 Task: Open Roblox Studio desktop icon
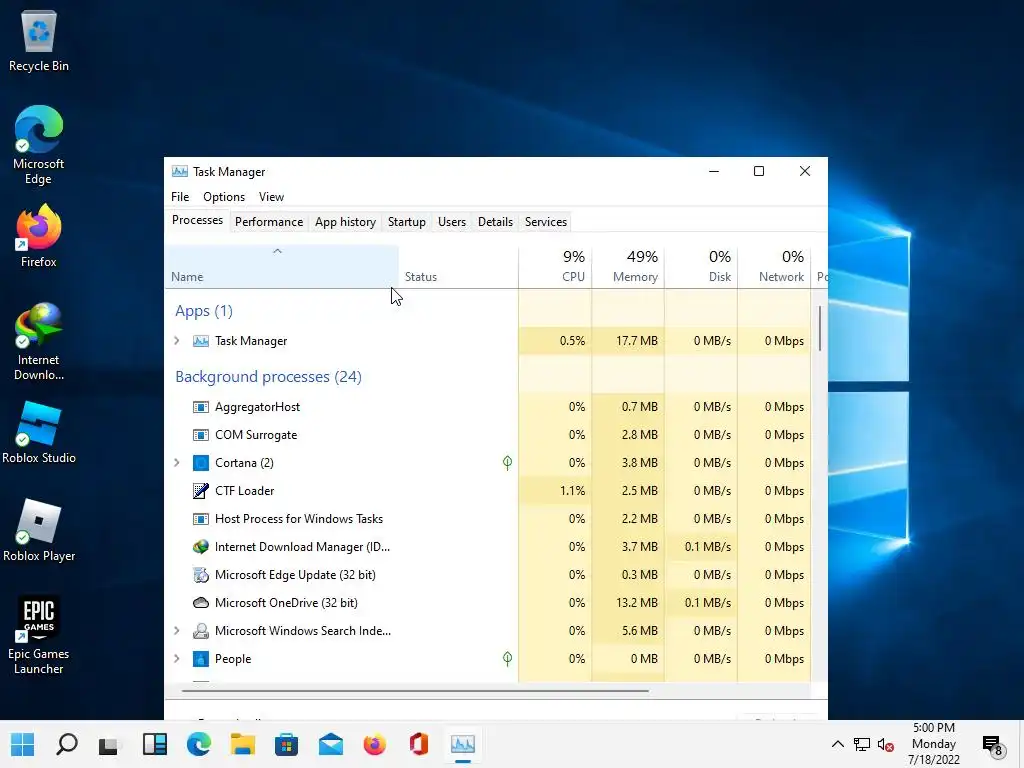coord(39,432)
